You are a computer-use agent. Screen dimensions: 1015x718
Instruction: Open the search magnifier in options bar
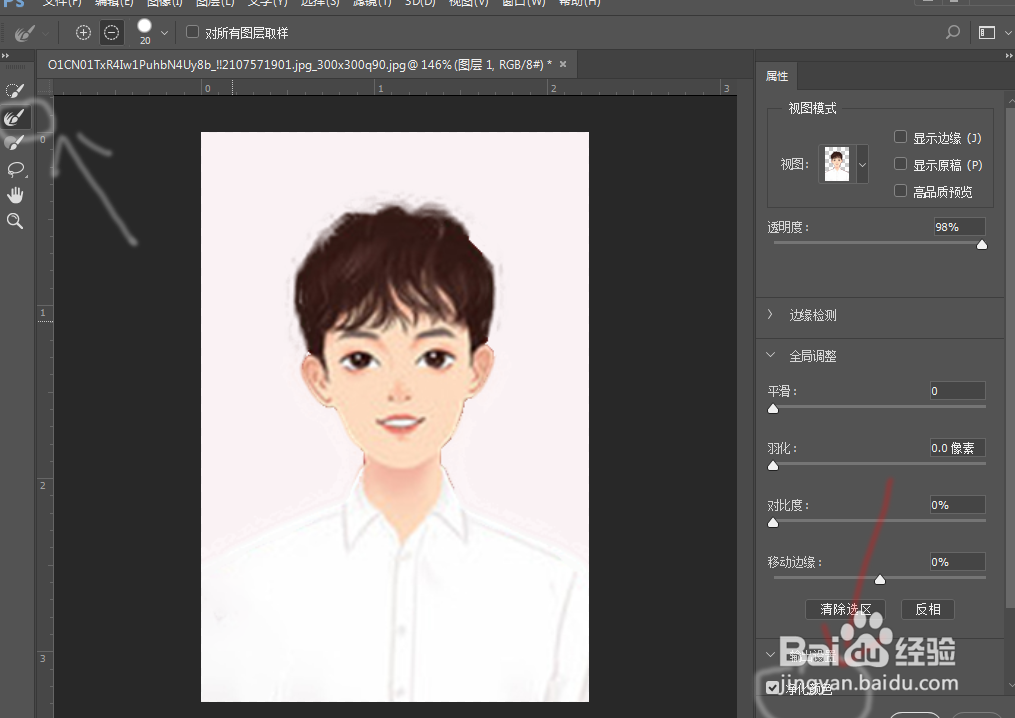click(x=953, y=32)
